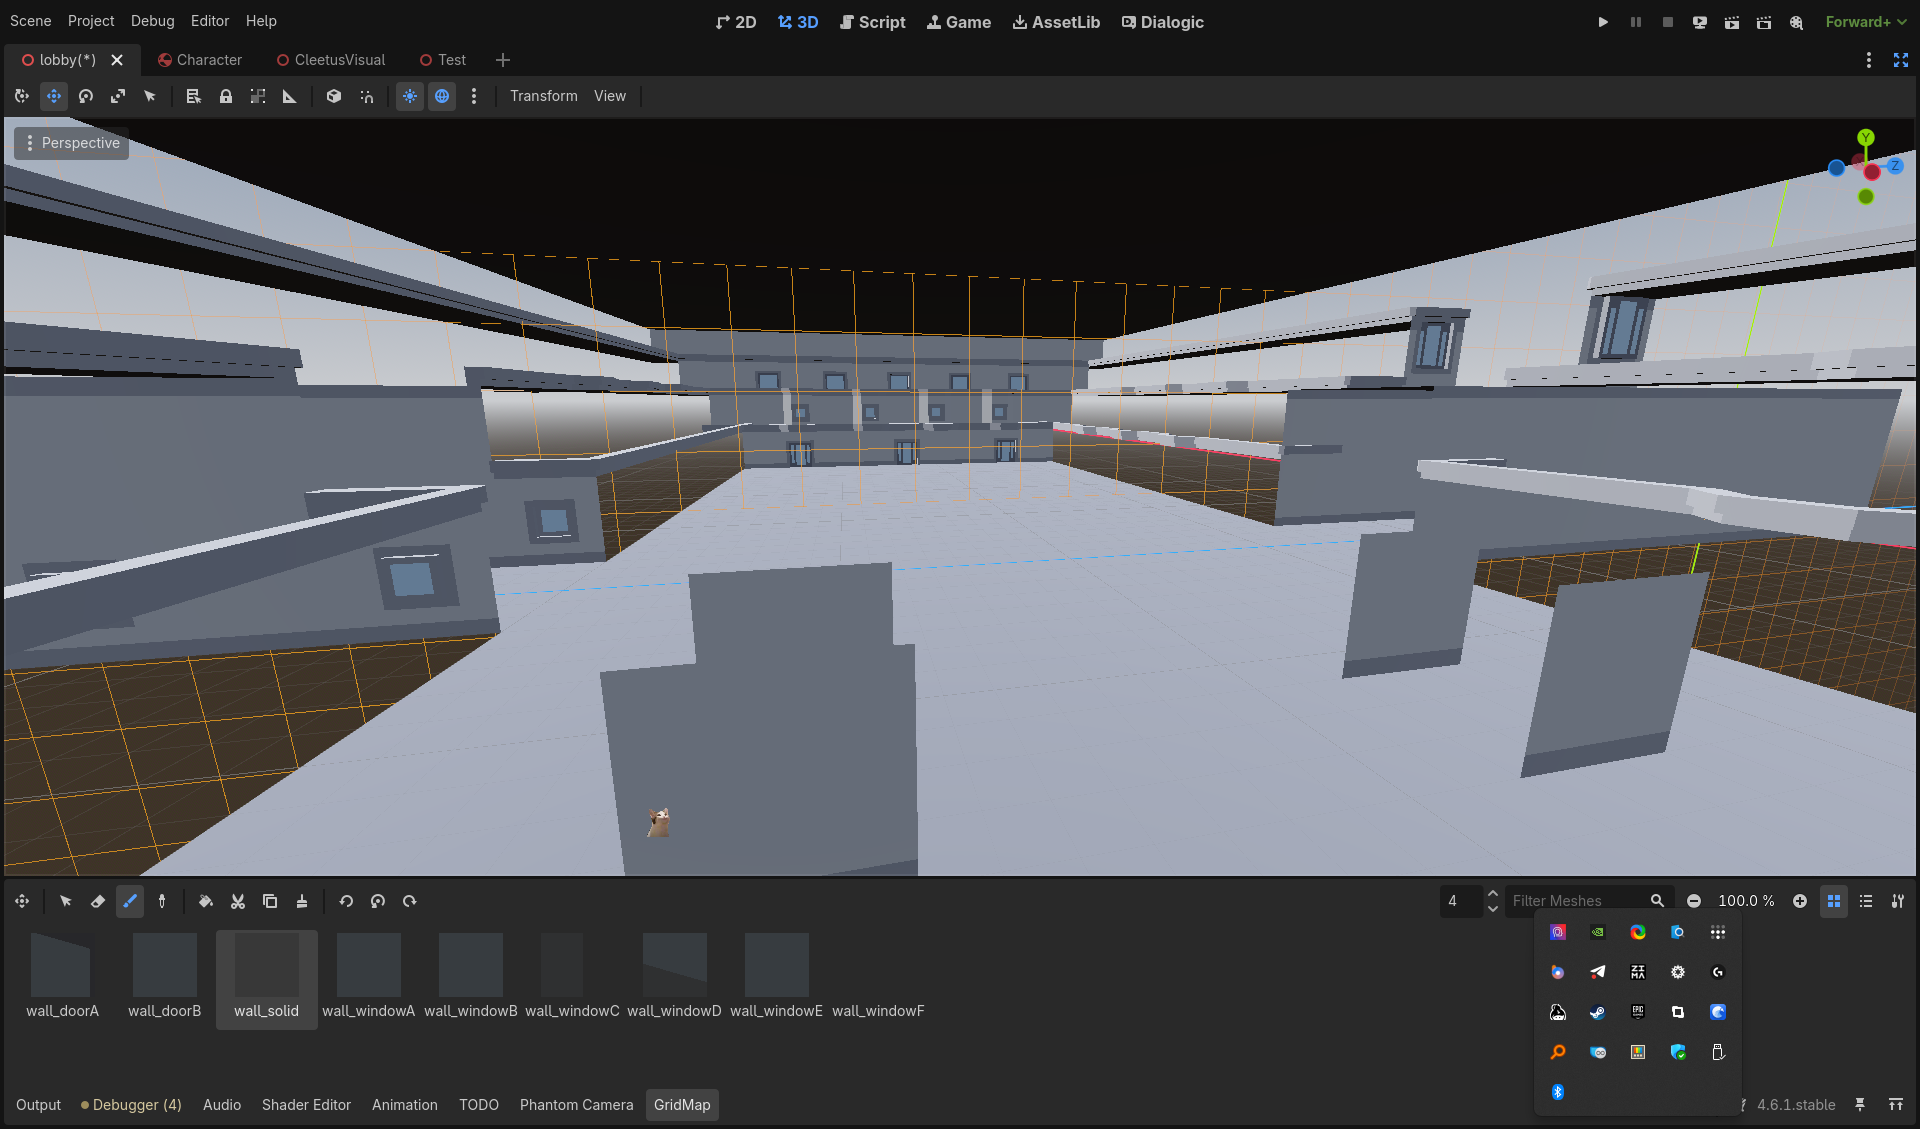
Task: Switch to the Character scene tab
Action: pyautogui.click(x=200, y=60)
